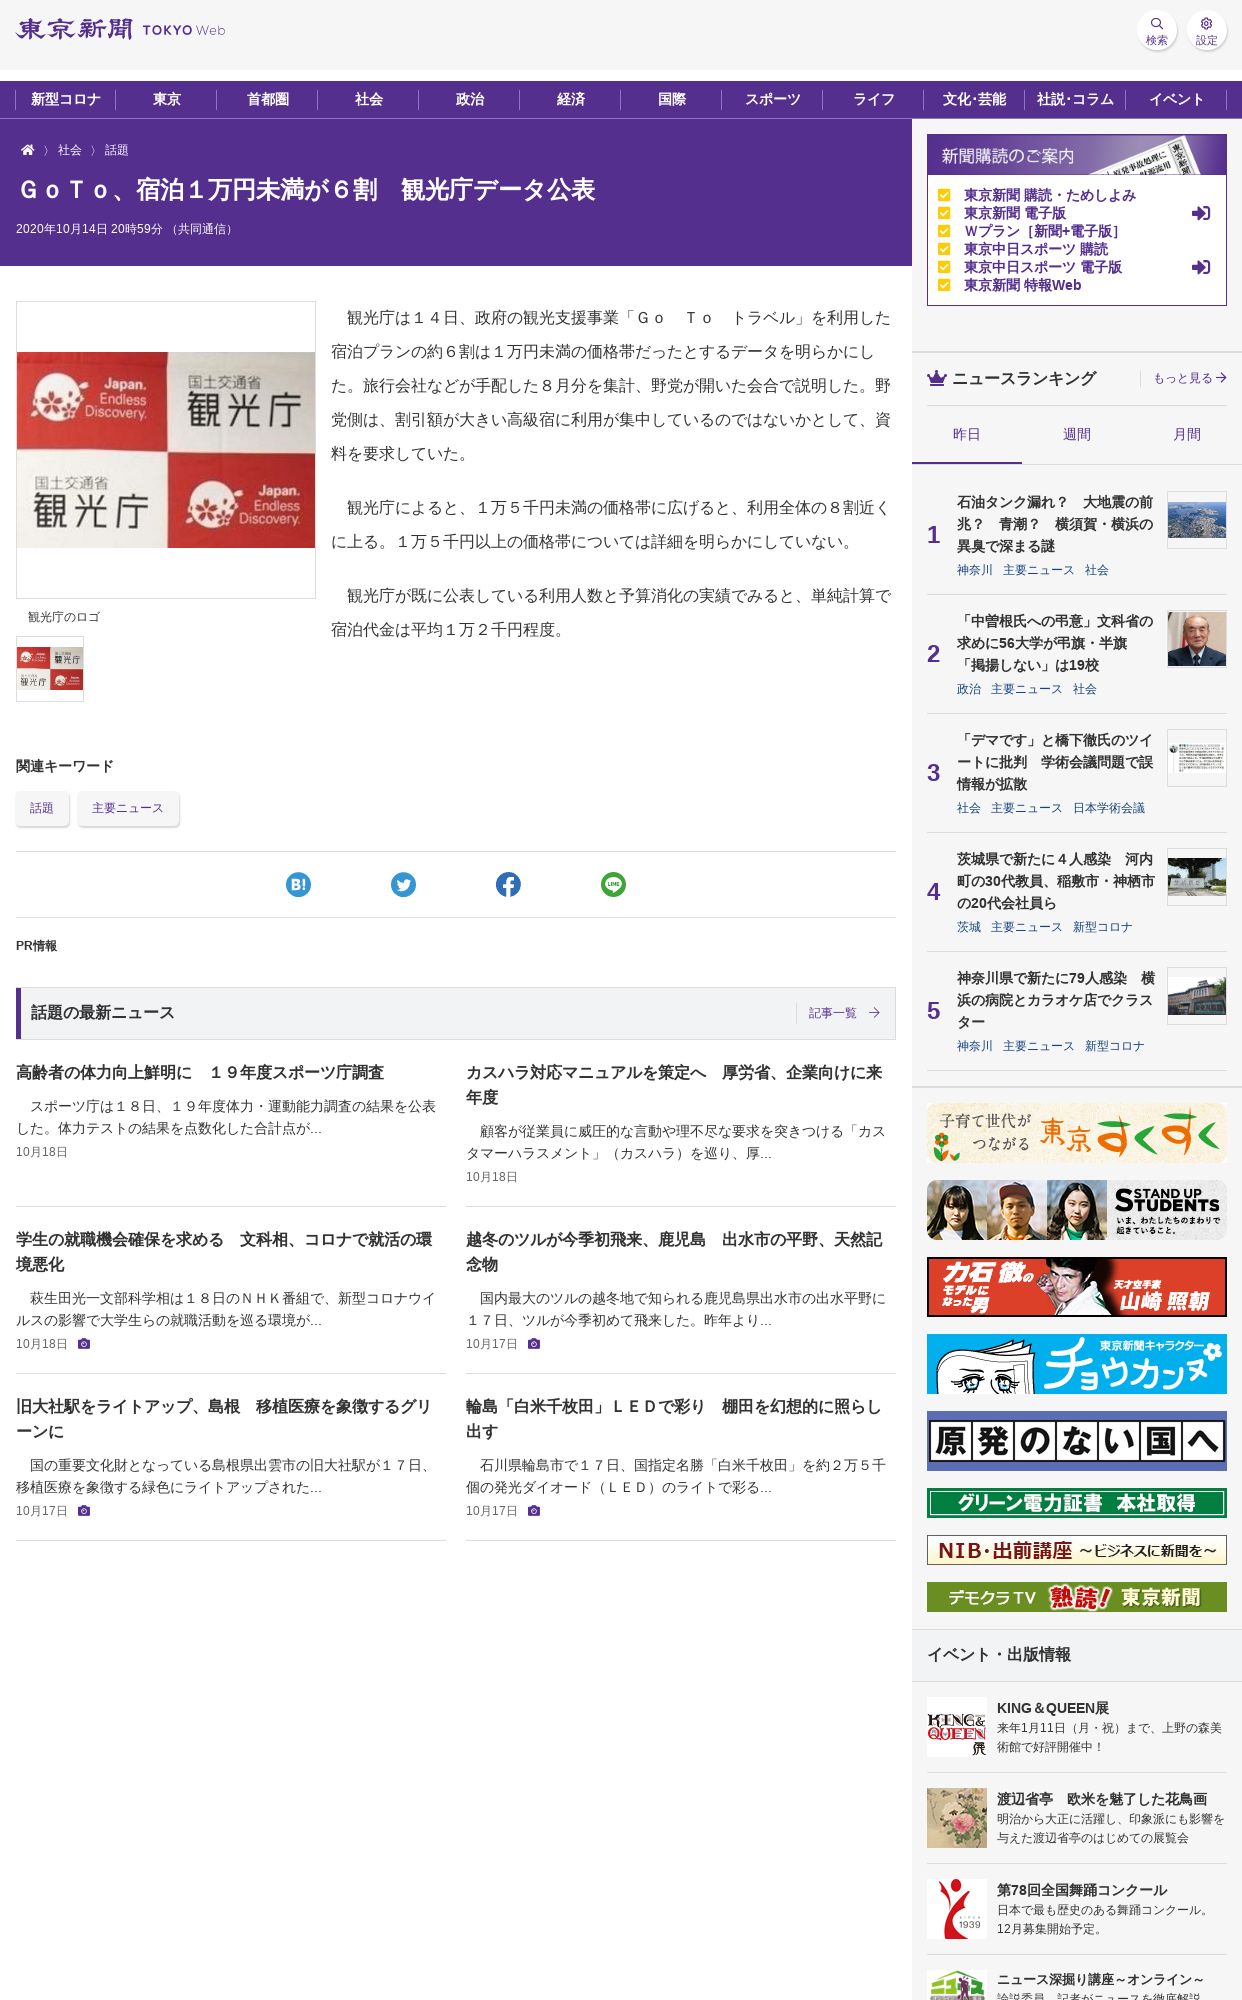
Task: Click the 話題 breadcrumb link
Action: (x=117, y=150)
